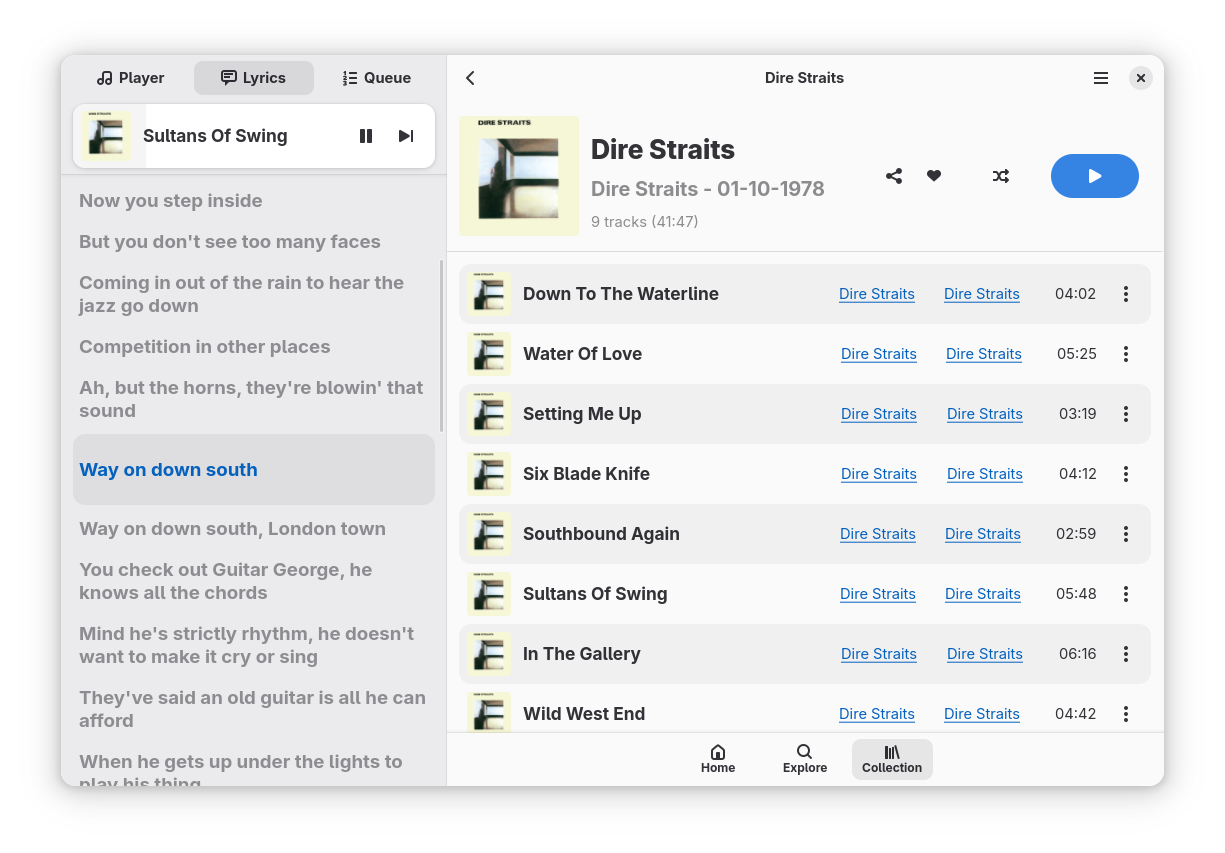Select the Down To The Waterline track title
The width and height of the screenshot is (1225, 853).
(x=621, y=294)
